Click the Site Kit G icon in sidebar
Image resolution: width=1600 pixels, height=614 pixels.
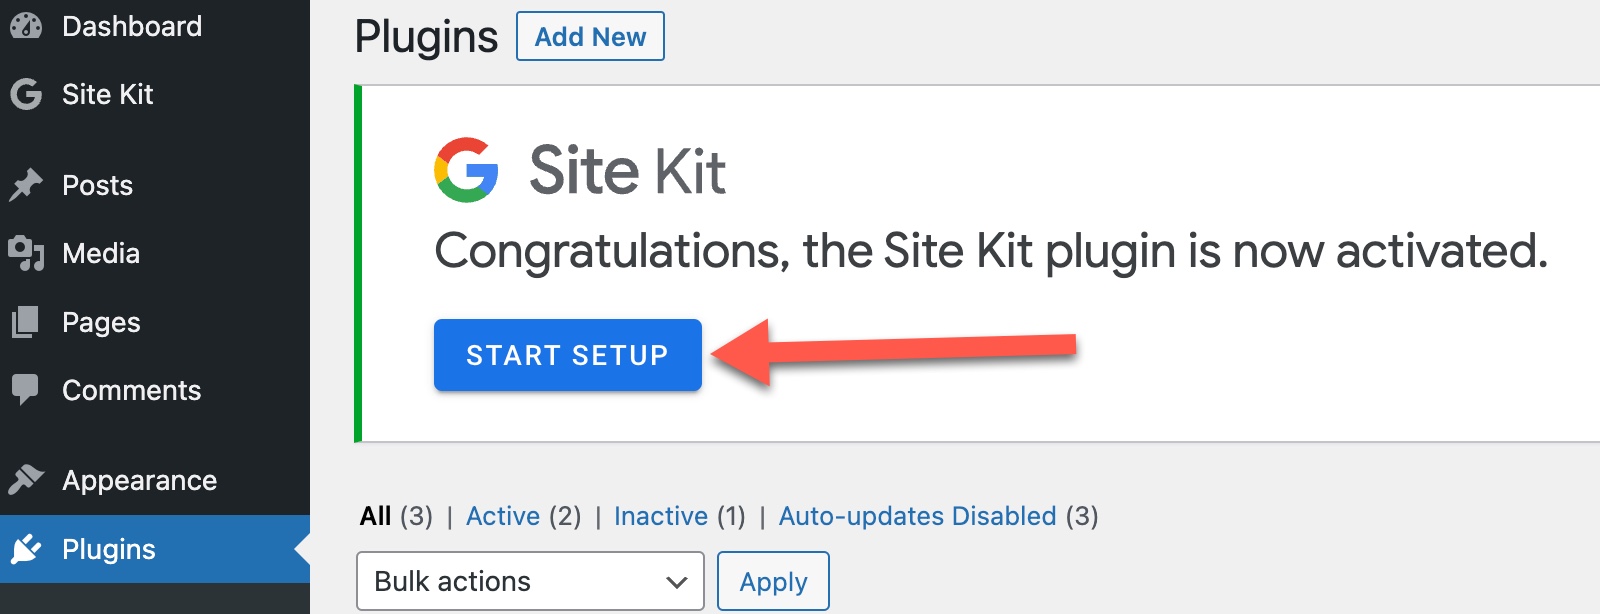26,94
